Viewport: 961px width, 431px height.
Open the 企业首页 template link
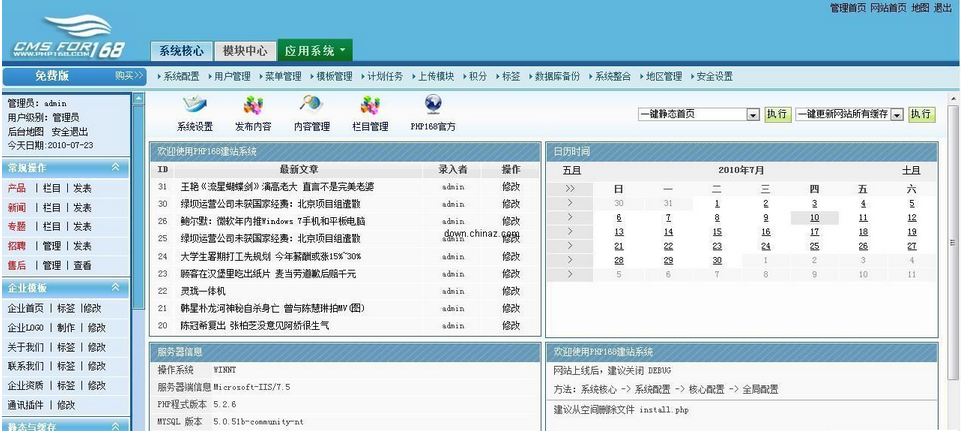pyautogui.click(x=26, y=308)
